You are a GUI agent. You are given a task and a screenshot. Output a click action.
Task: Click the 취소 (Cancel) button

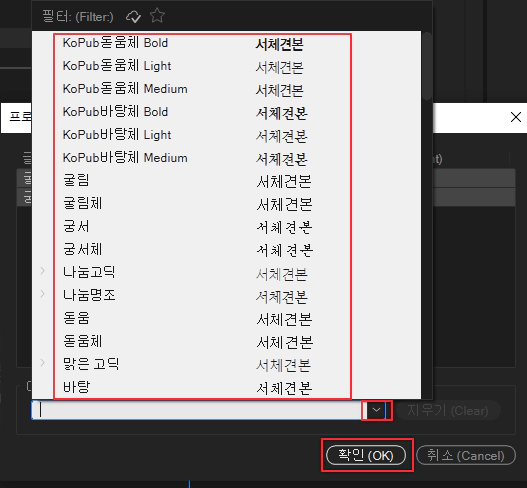point(466,455)
